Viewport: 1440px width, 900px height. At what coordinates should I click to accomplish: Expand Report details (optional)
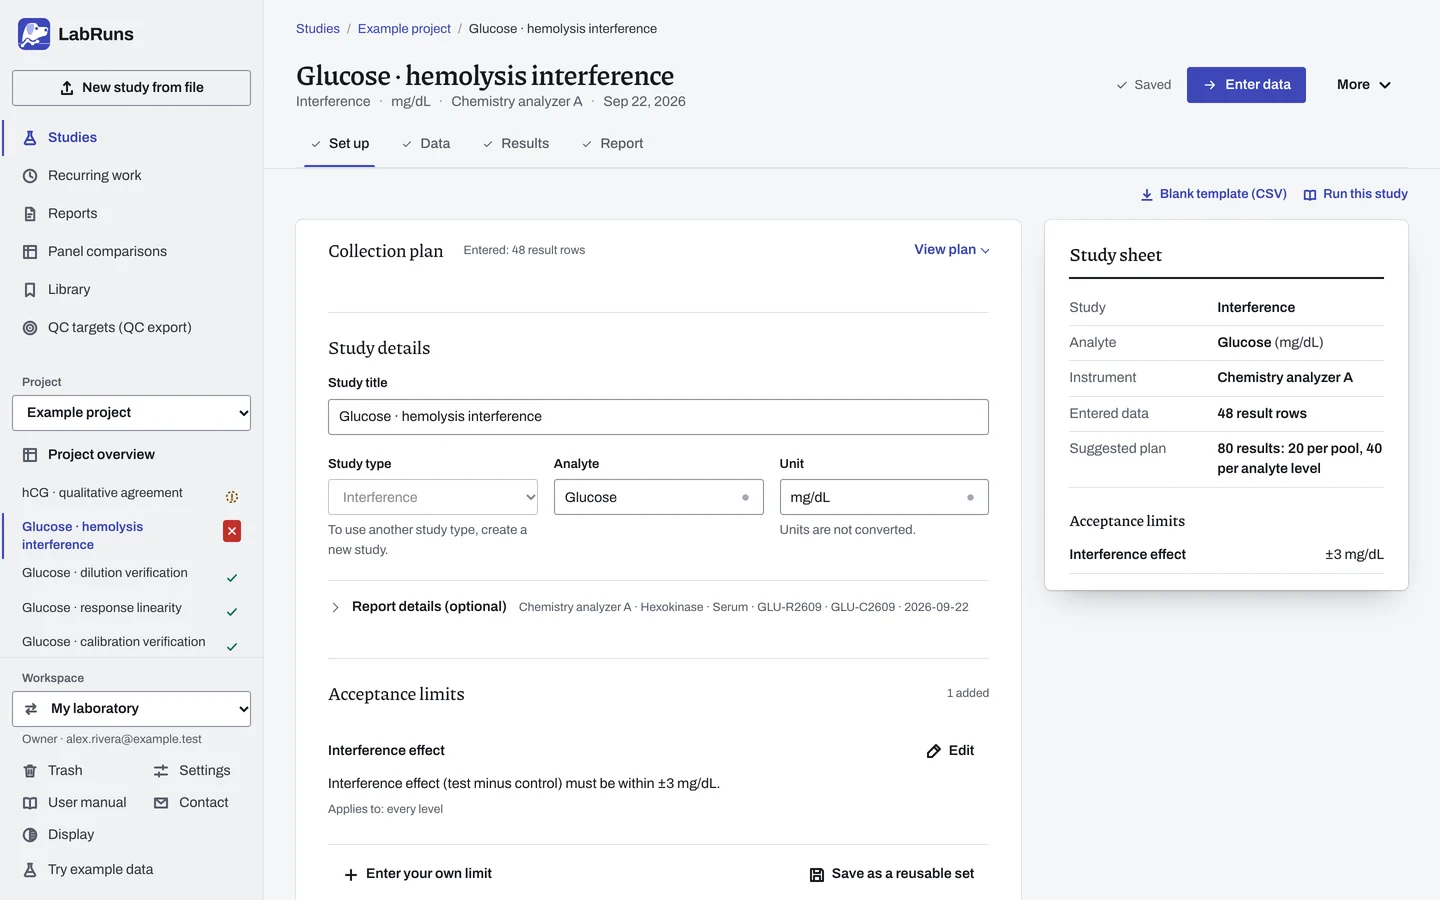(x=418, y=607)
